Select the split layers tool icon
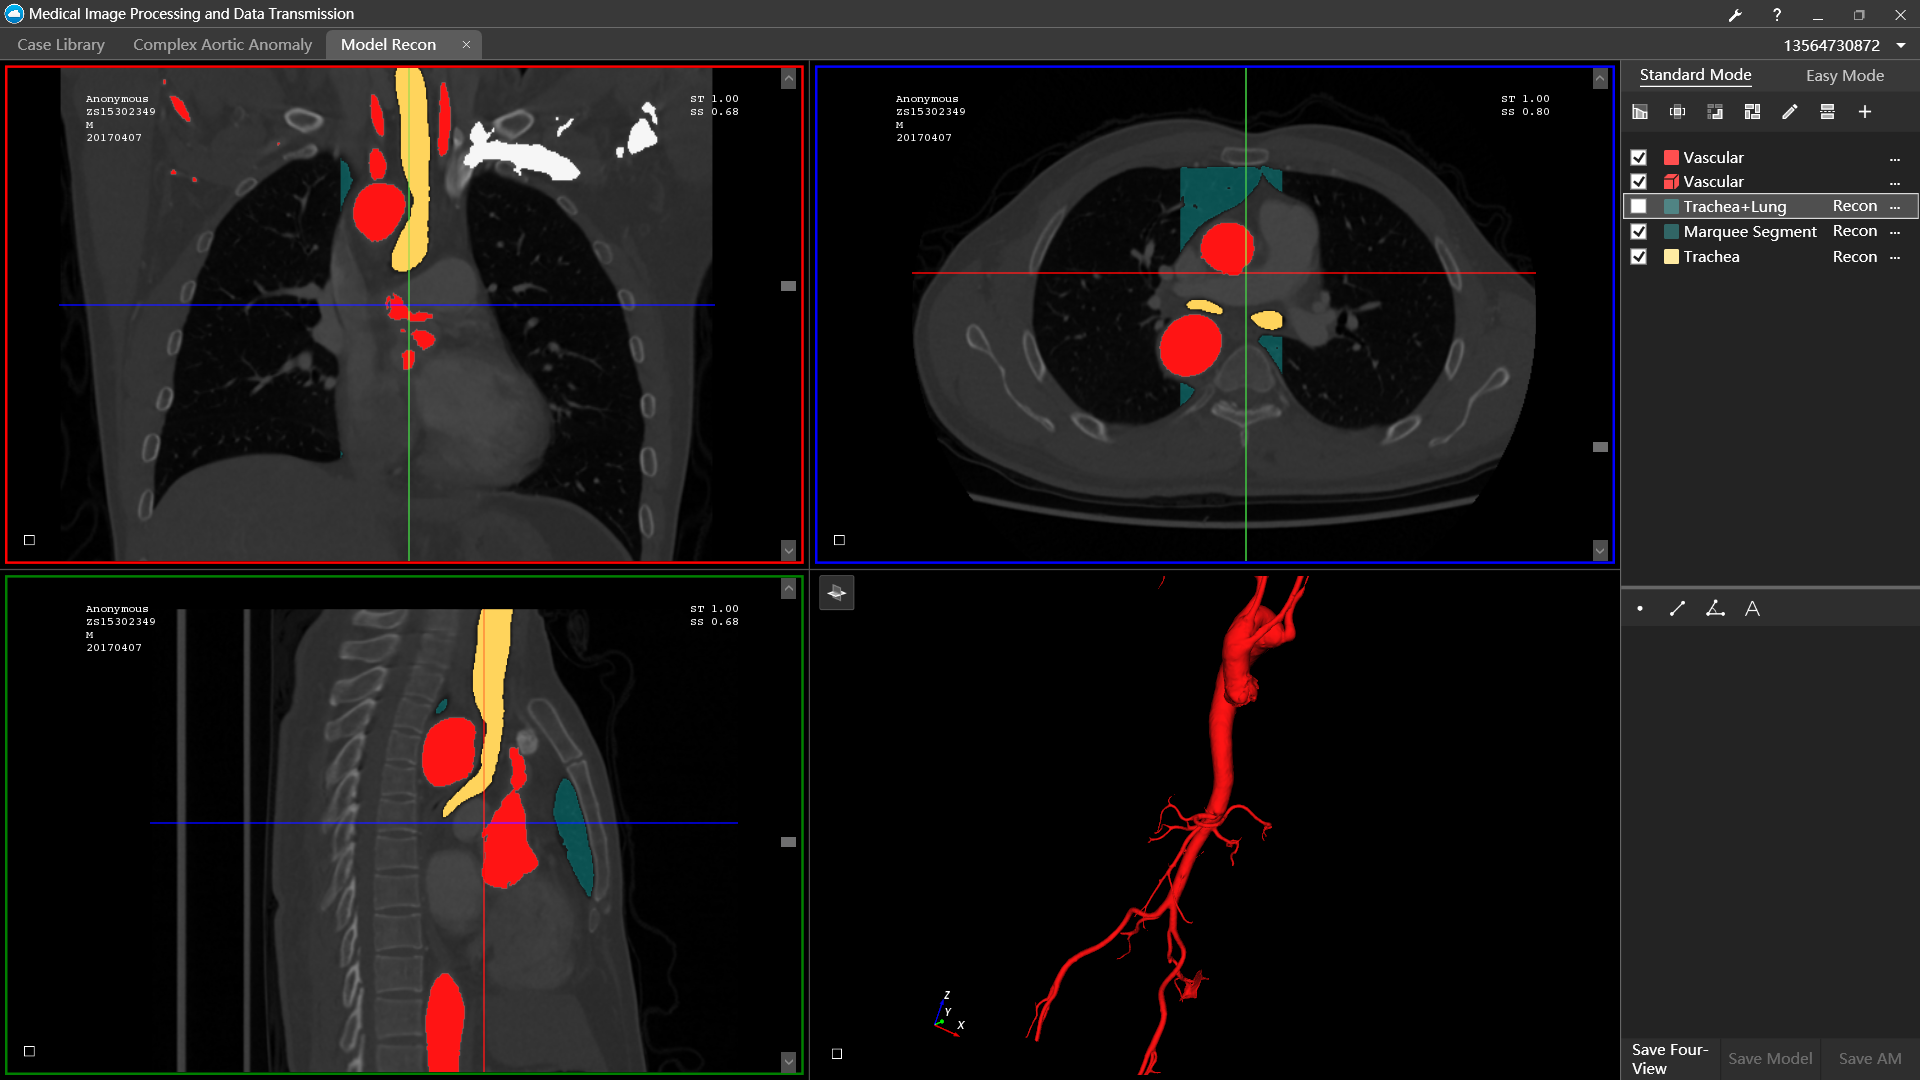Image resolution: width=1920 pixels, height=1080 pixels. point(1827,112)
